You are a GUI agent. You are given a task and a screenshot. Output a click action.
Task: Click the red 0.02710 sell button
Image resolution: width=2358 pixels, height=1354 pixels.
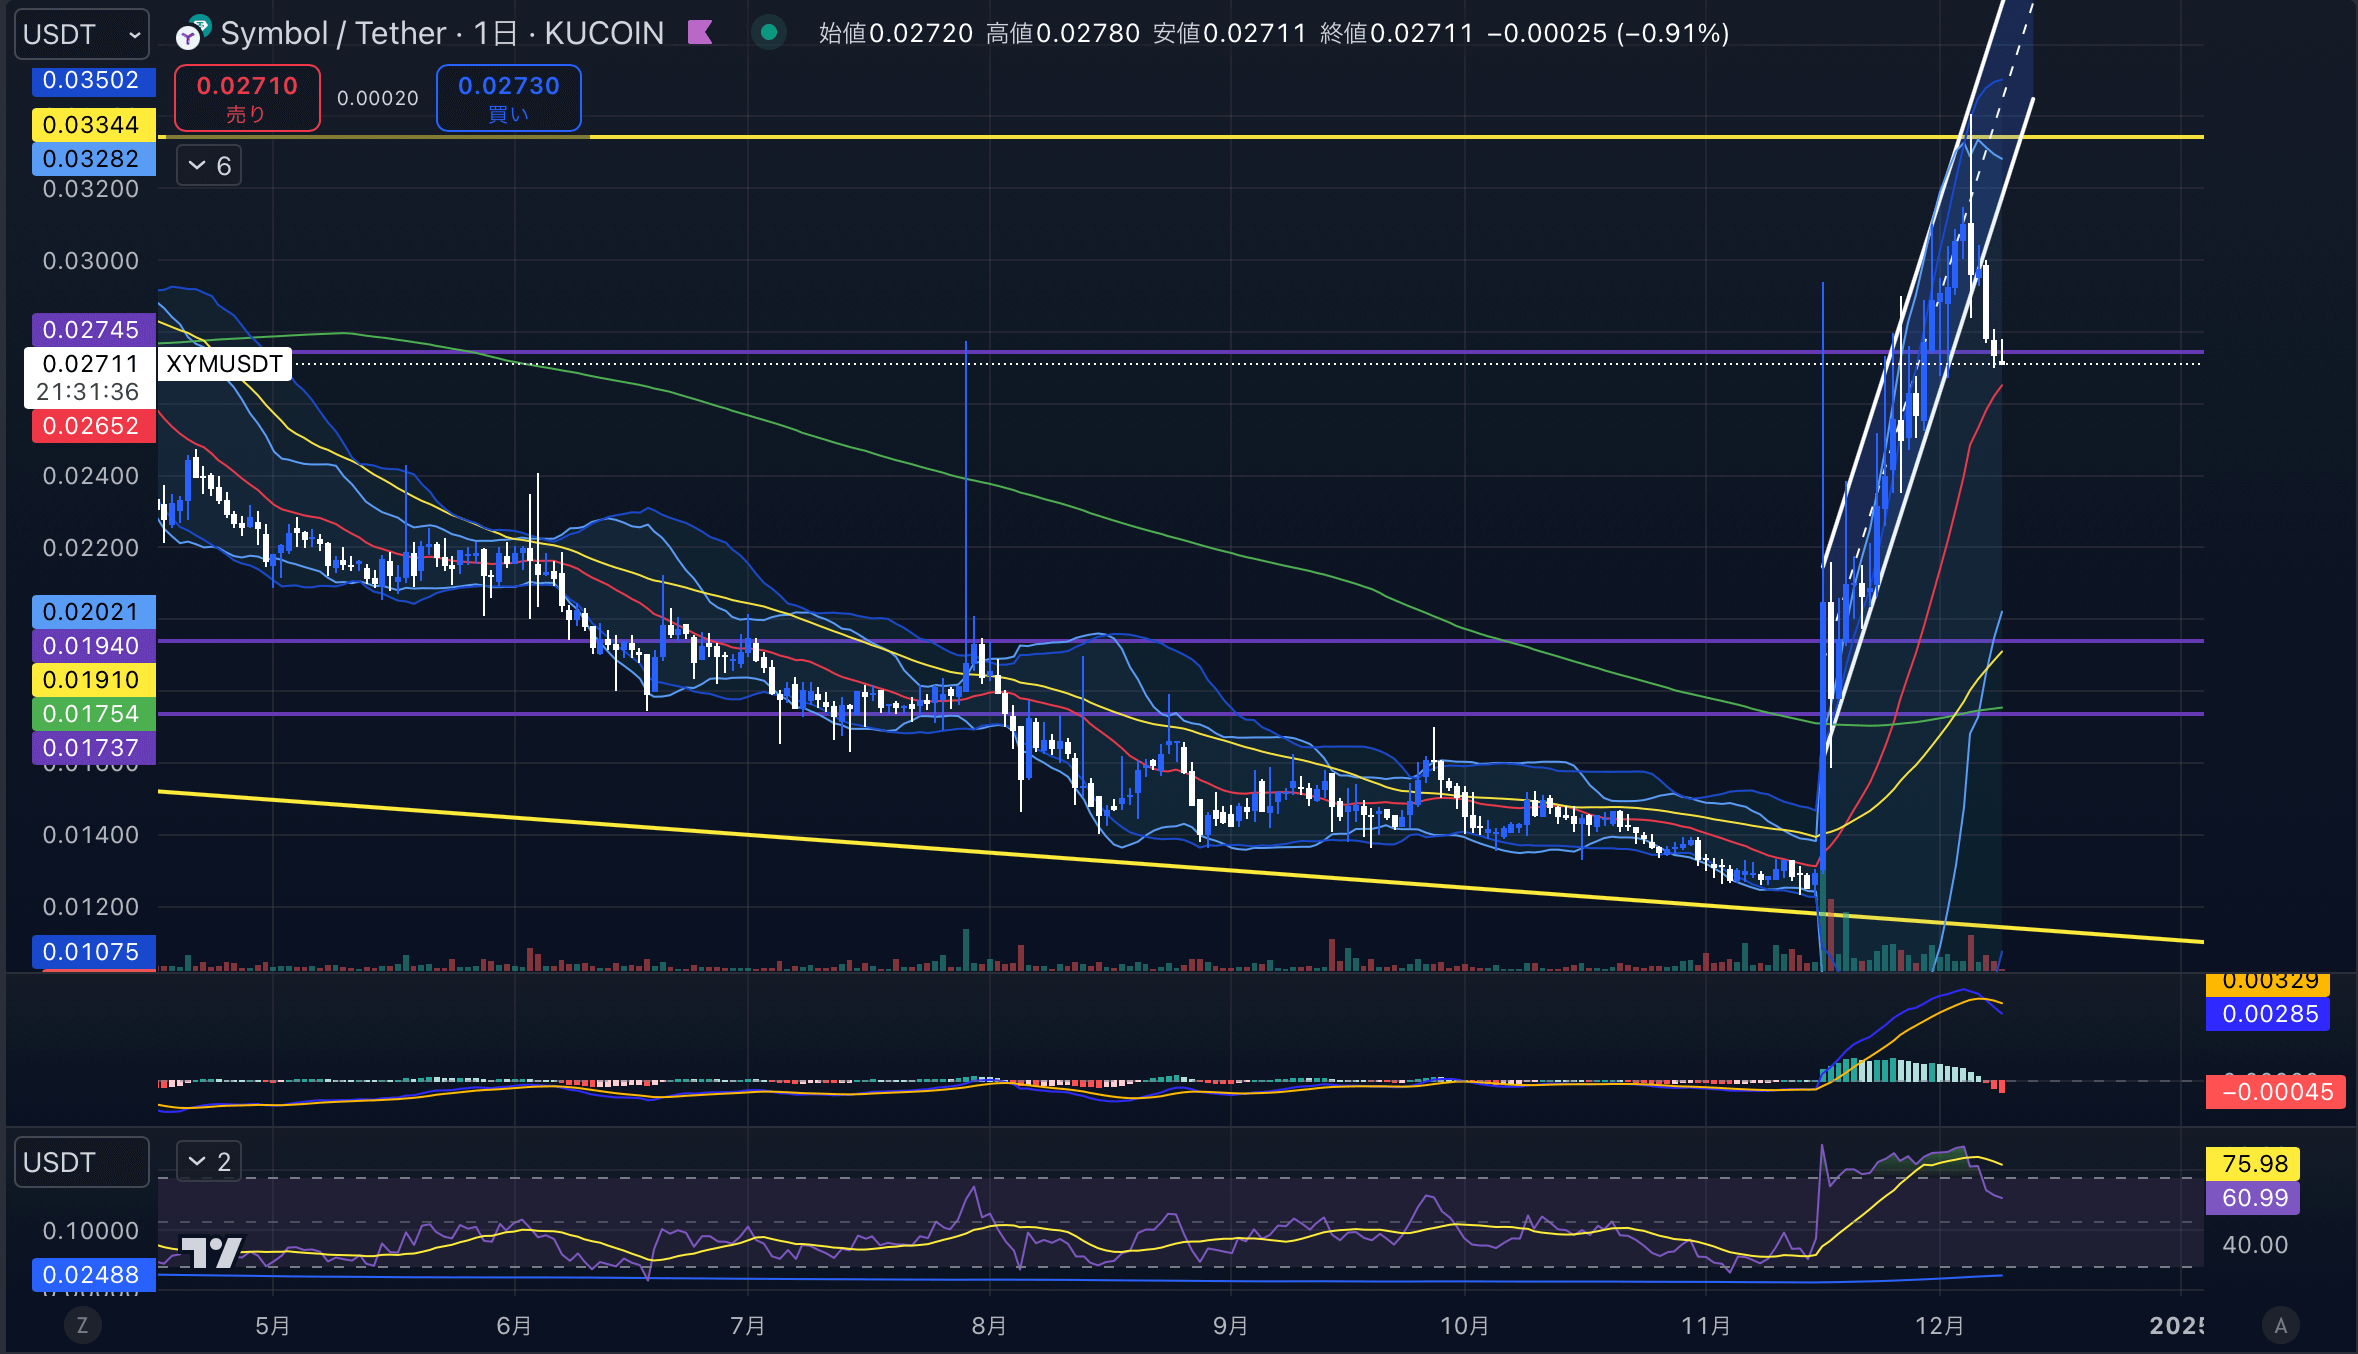point(247,98)
